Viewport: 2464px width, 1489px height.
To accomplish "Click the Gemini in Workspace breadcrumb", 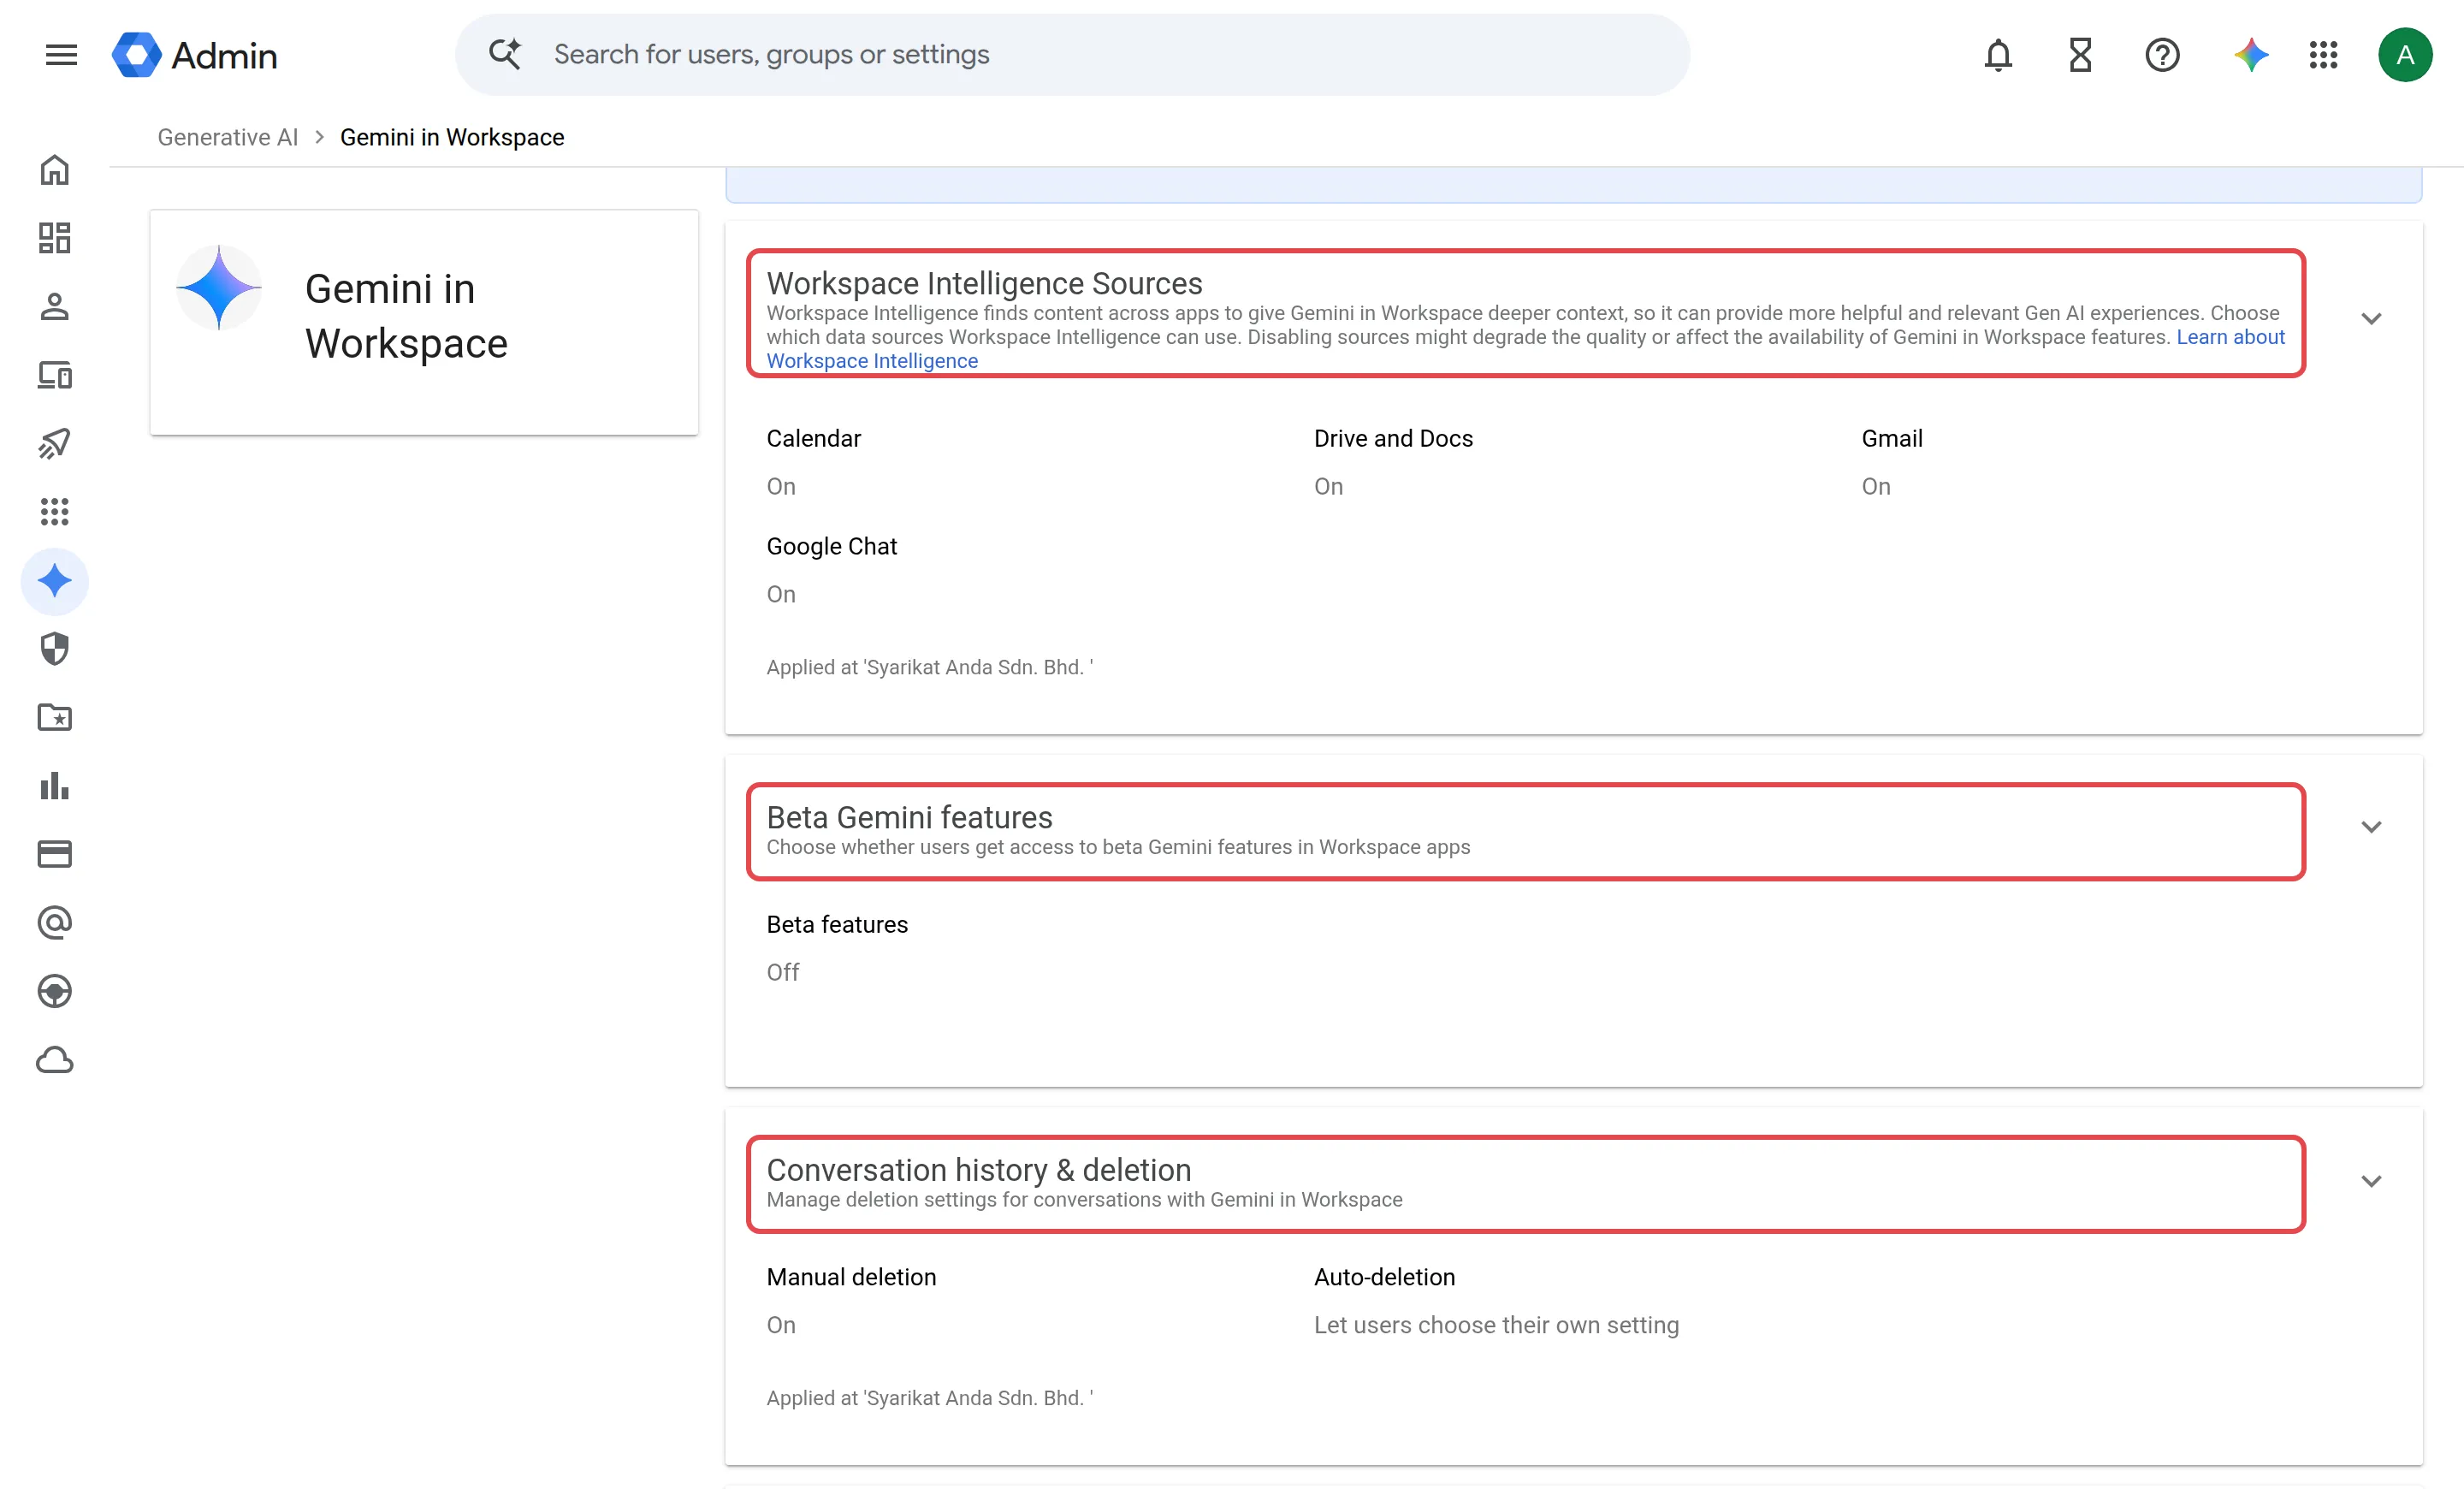I will pos(452,137).
